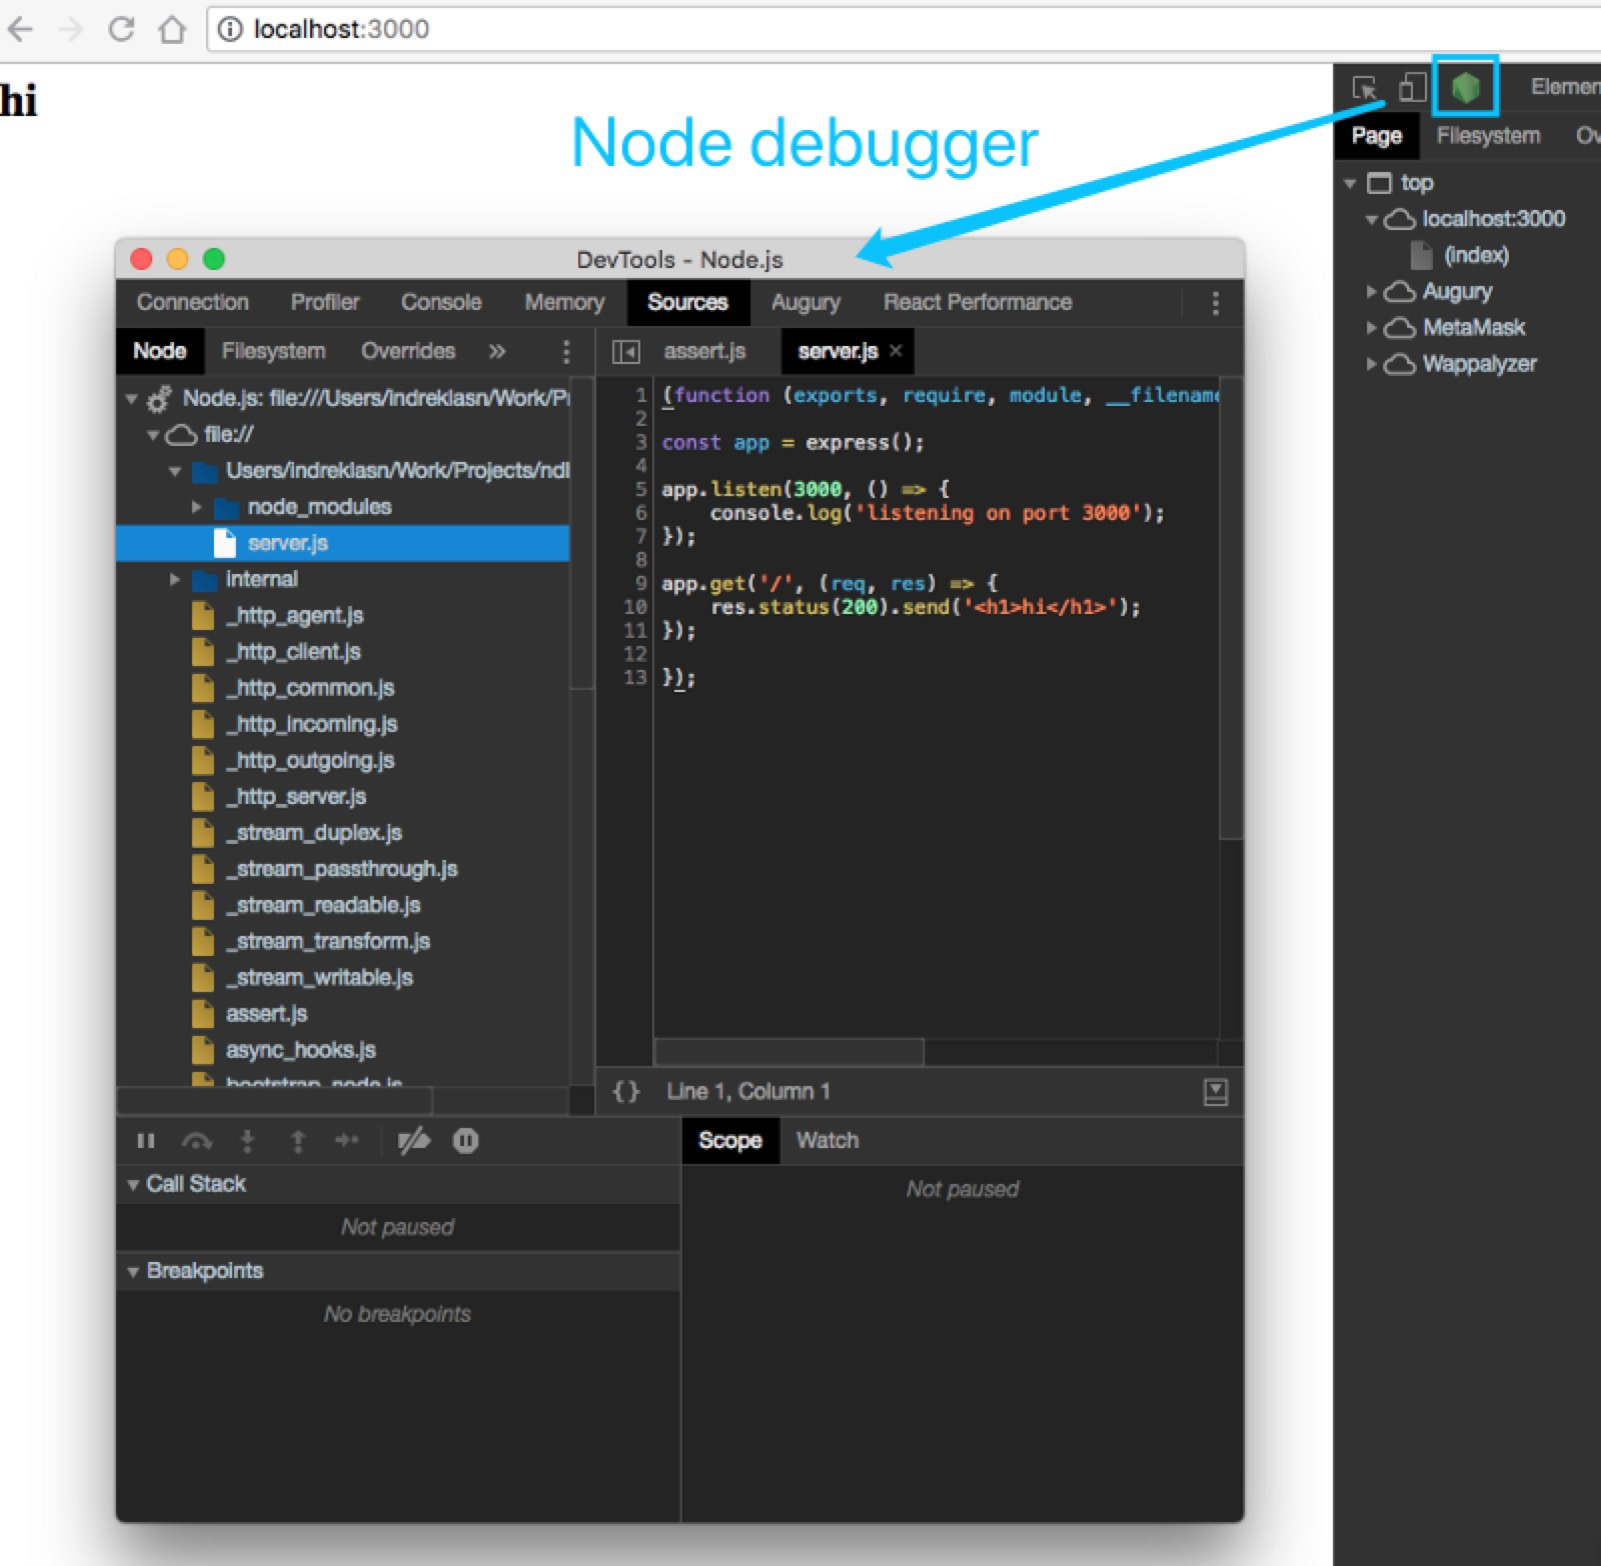Step into next function call
Viewport: 1601px width, 1566px height.
[x=248, y=1141]
